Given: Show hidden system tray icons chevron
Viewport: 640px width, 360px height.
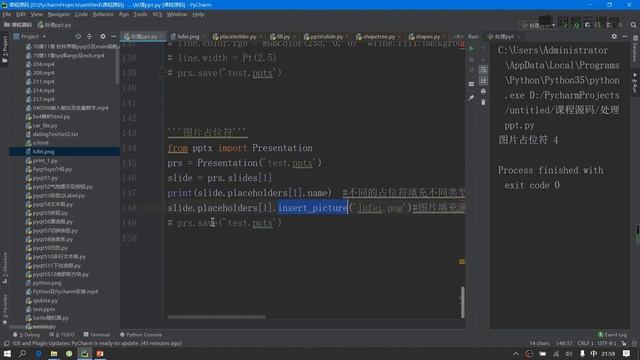Looking at the screenshot, I should [516, 354].
